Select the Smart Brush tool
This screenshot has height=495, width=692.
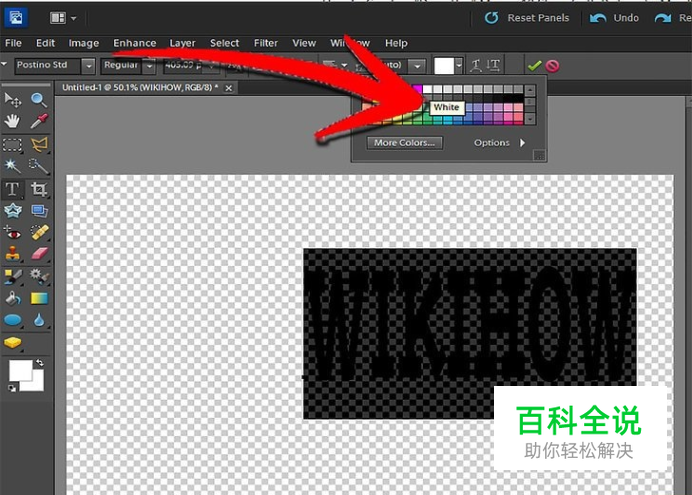pyautogui.click(x=39, y=277)
